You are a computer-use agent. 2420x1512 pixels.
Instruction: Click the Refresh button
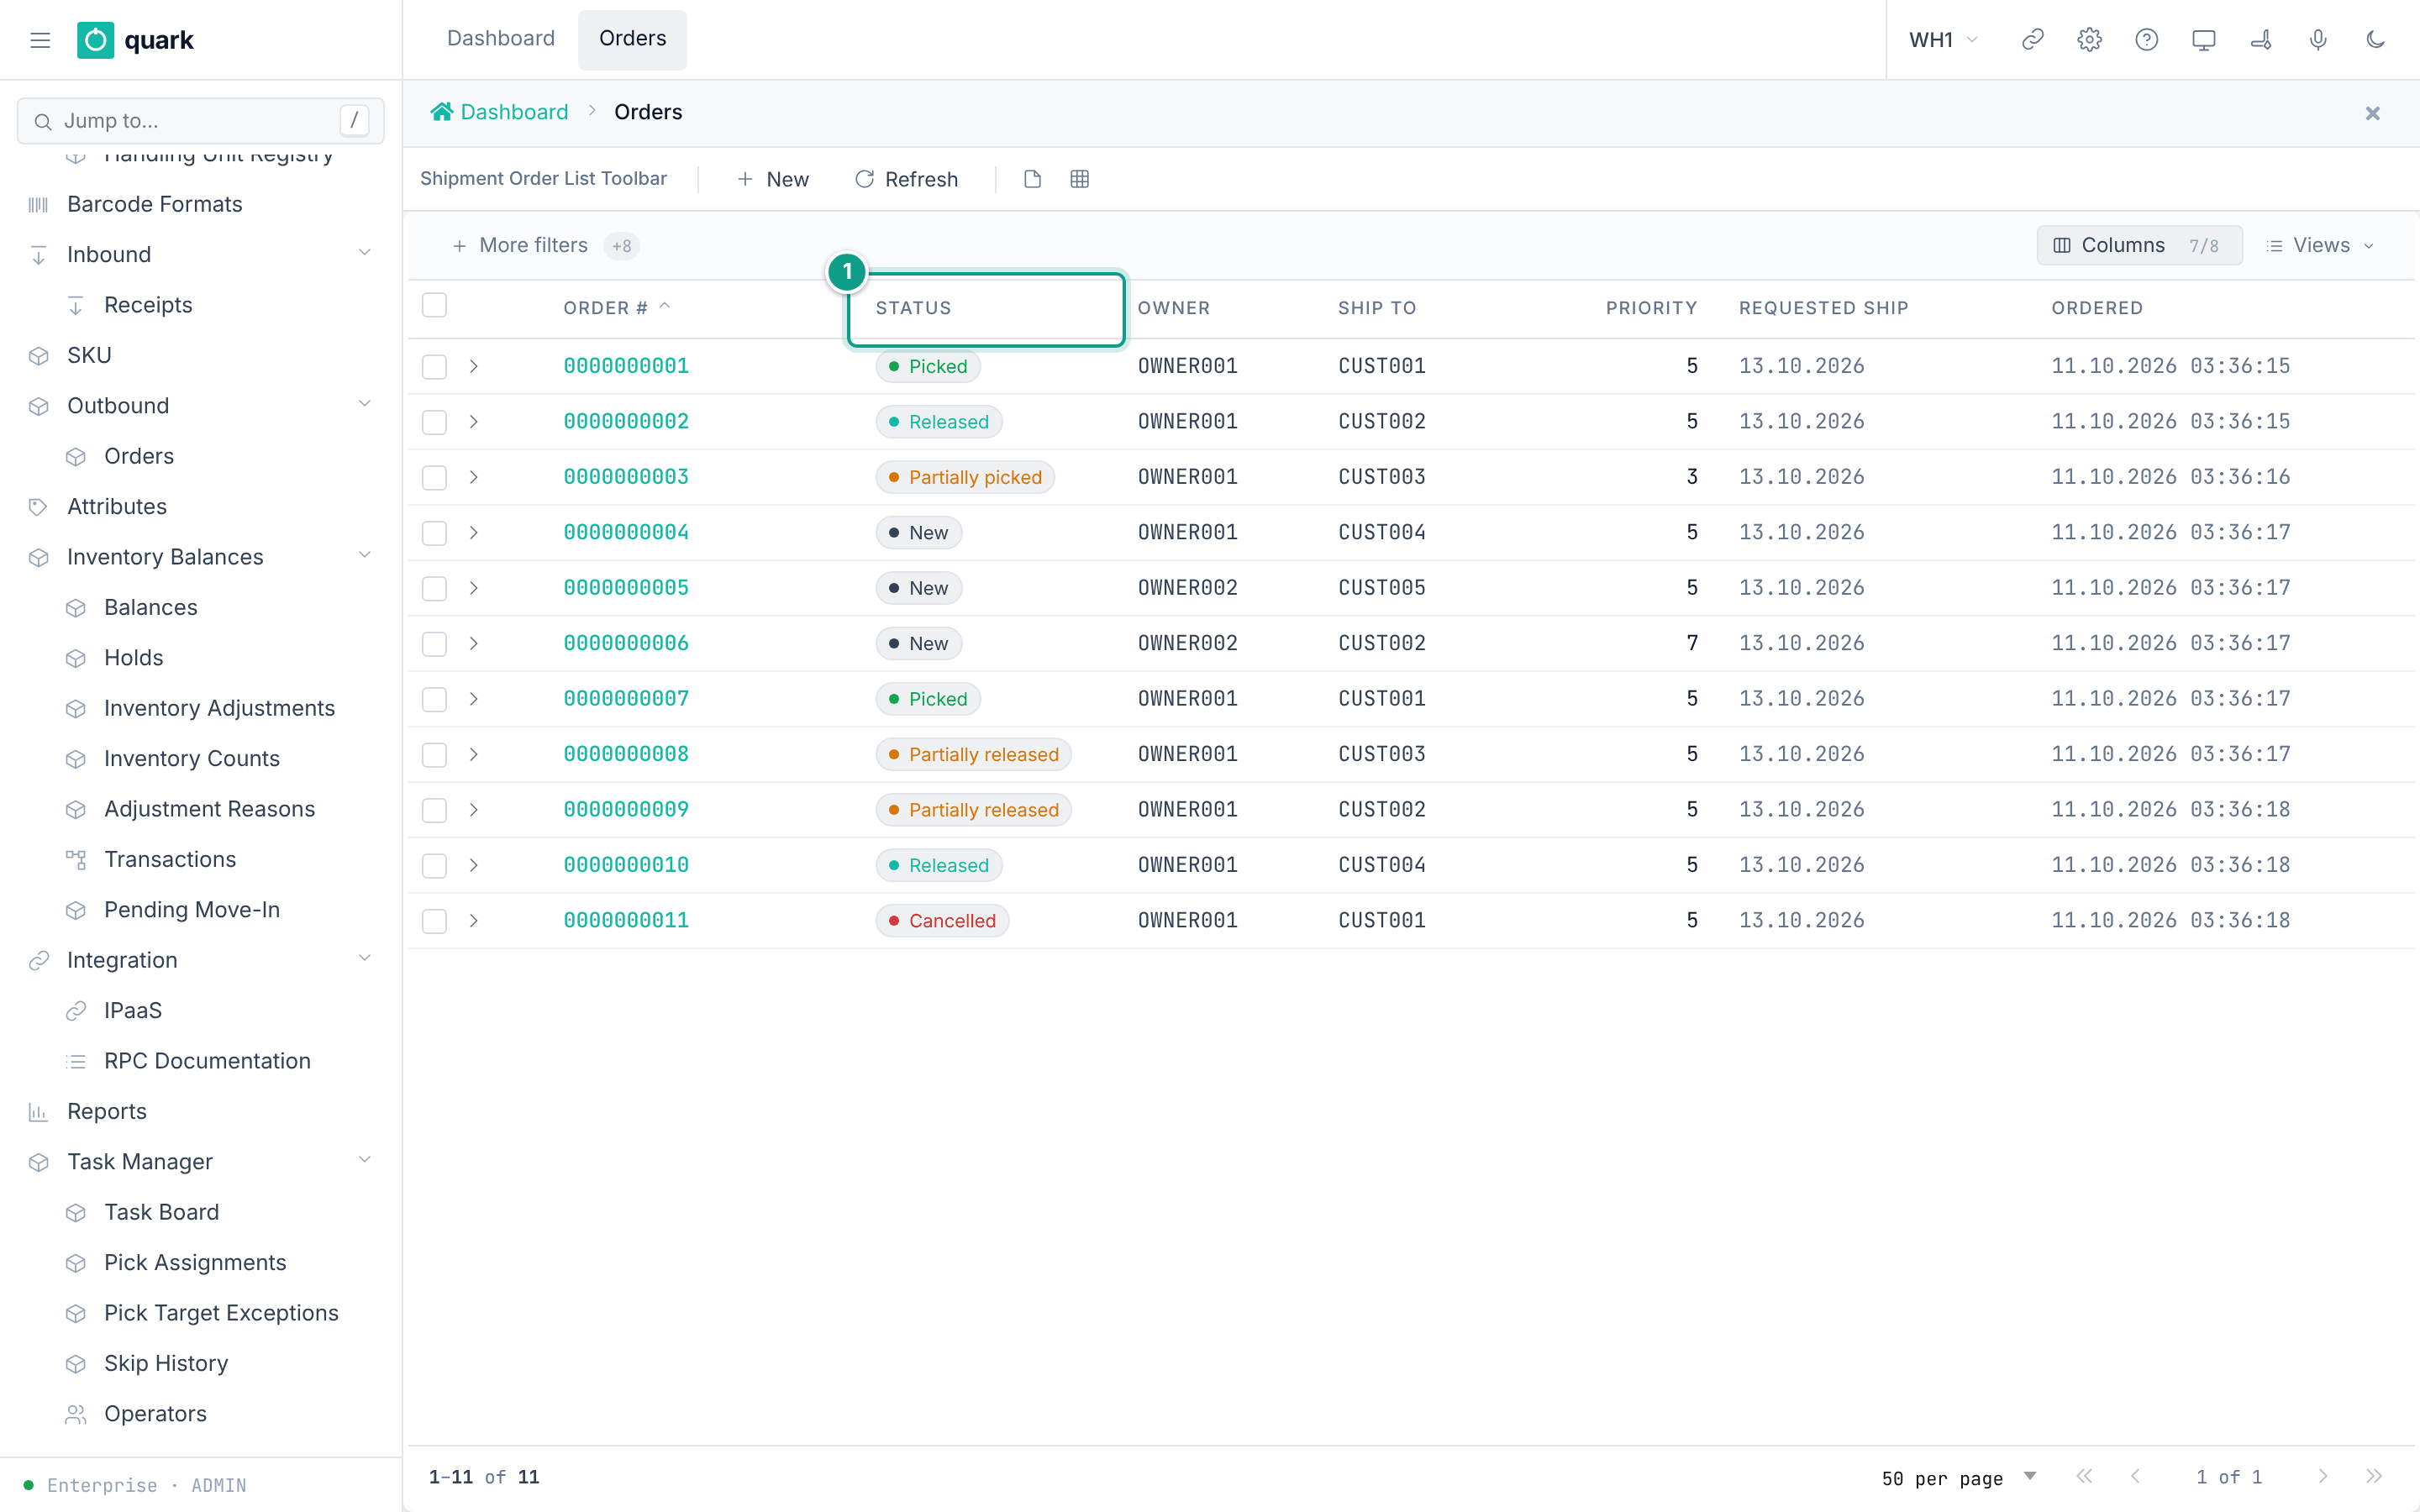(x=906, y=179)
